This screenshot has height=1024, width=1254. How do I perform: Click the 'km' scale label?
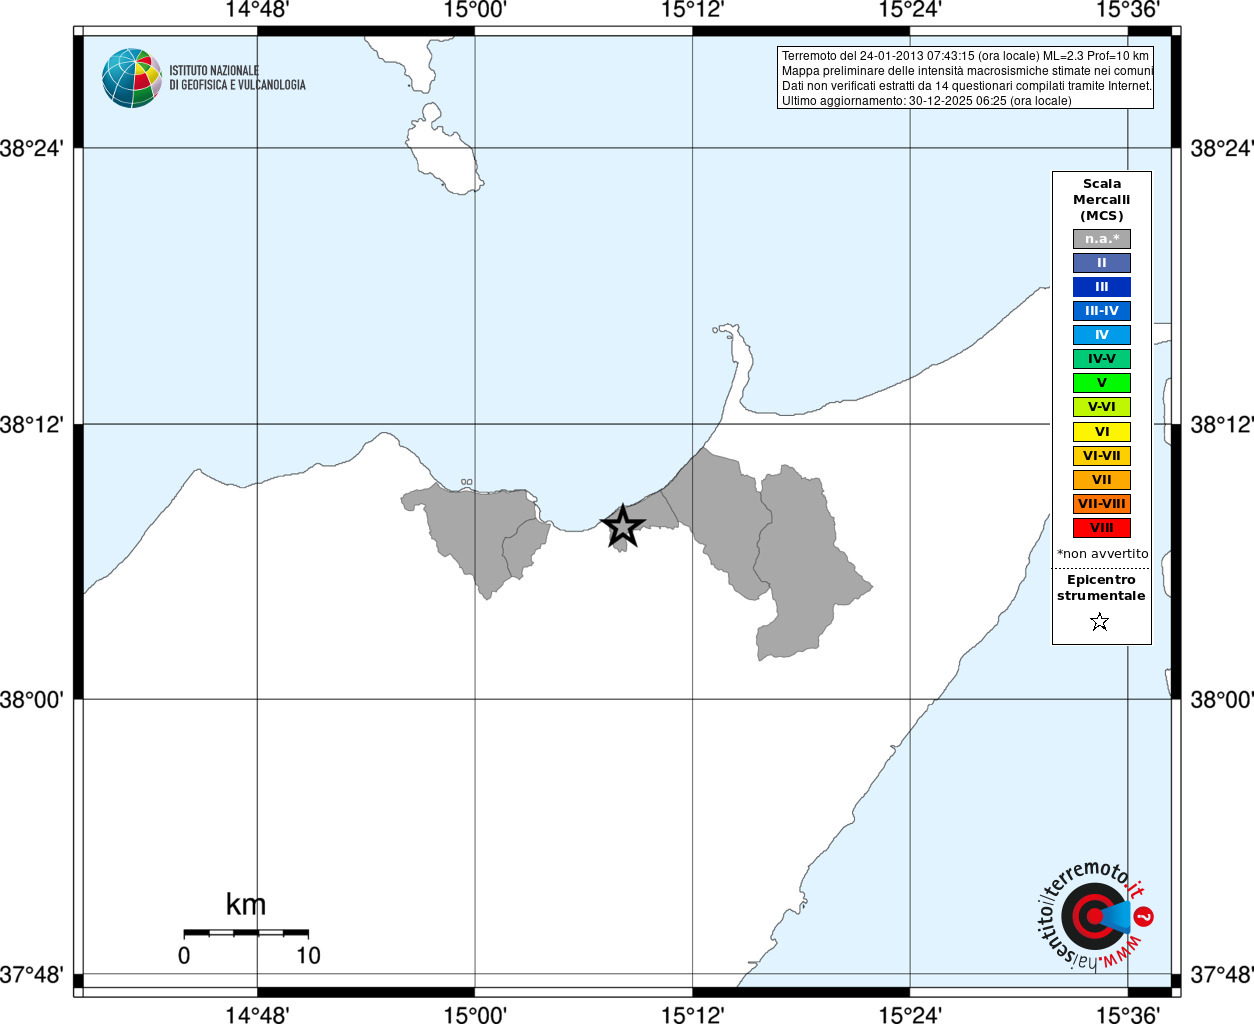[246, 905]
